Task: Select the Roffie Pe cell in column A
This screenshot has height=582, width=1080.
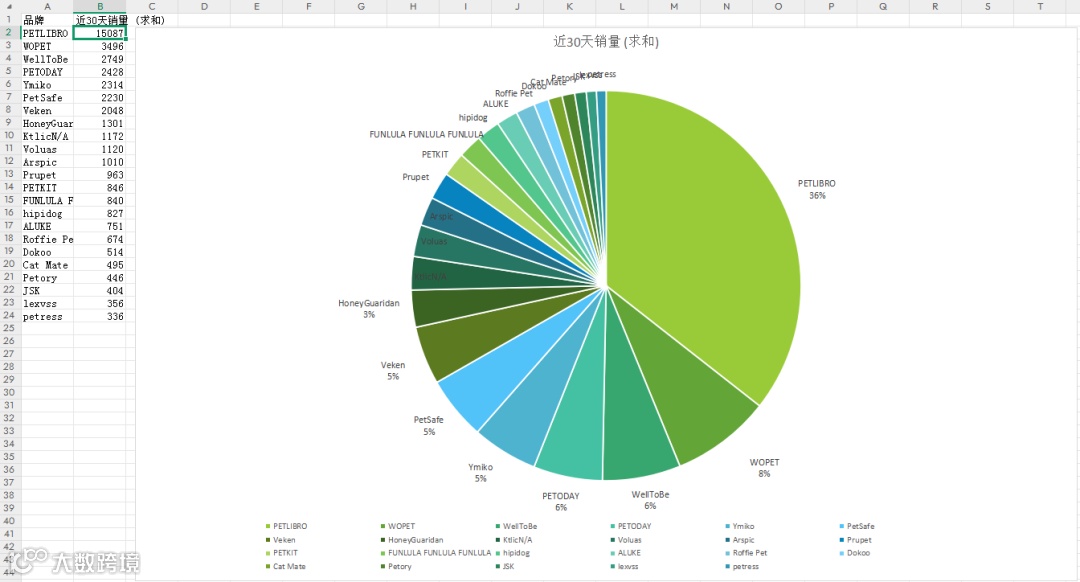Action: tap(47, 239)
